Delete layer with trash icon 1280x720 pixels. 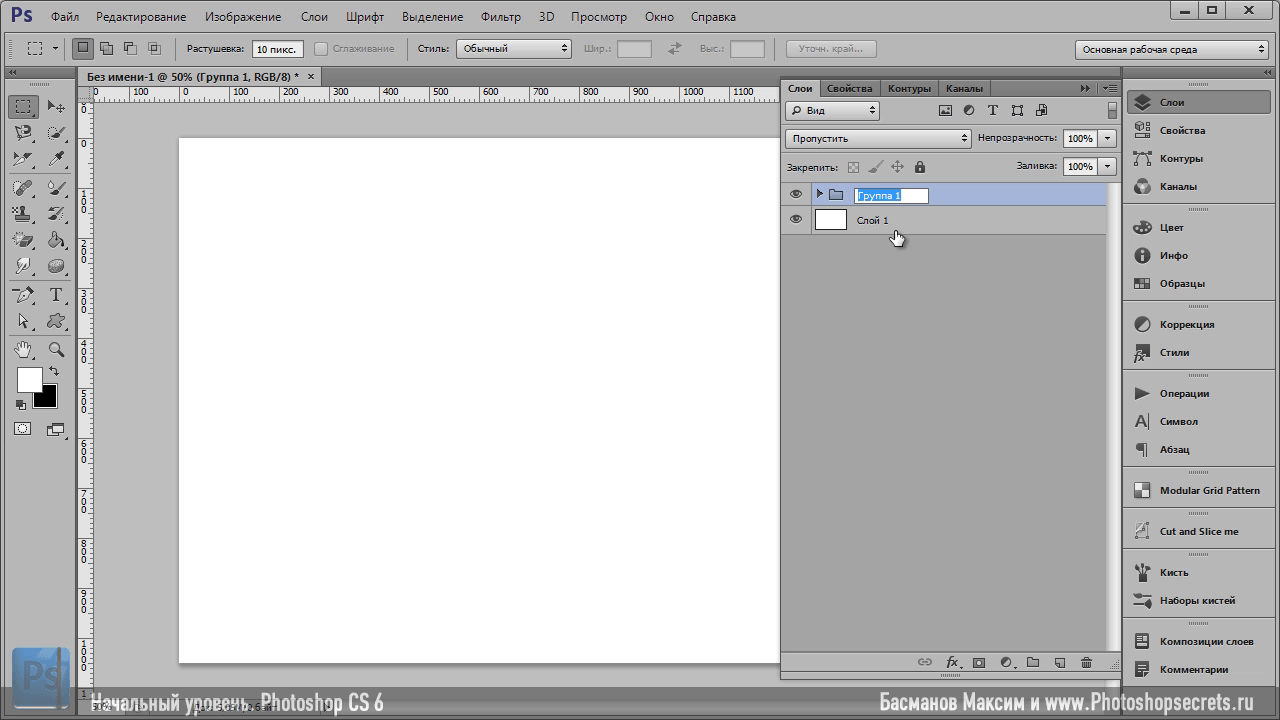pos(1086,663)
